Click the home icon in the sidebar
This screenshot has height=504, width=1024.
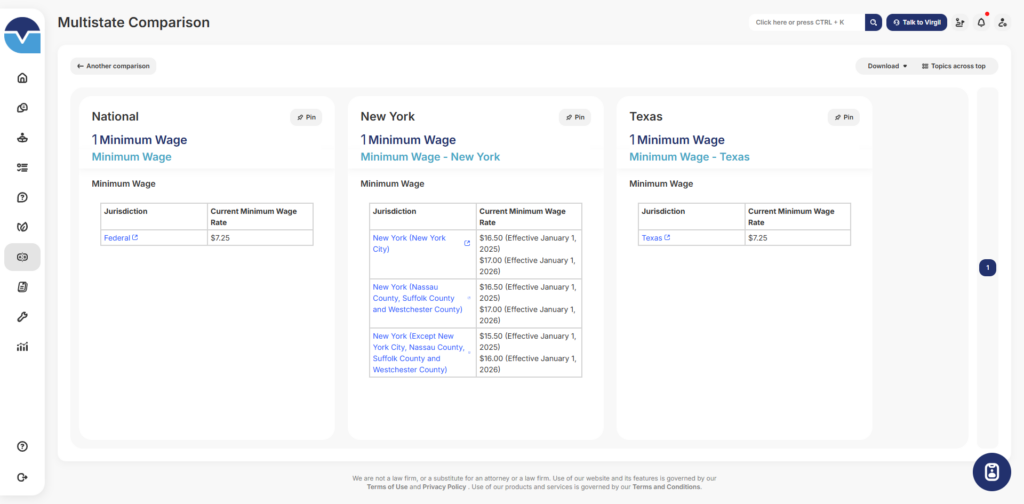pos(22,78)
